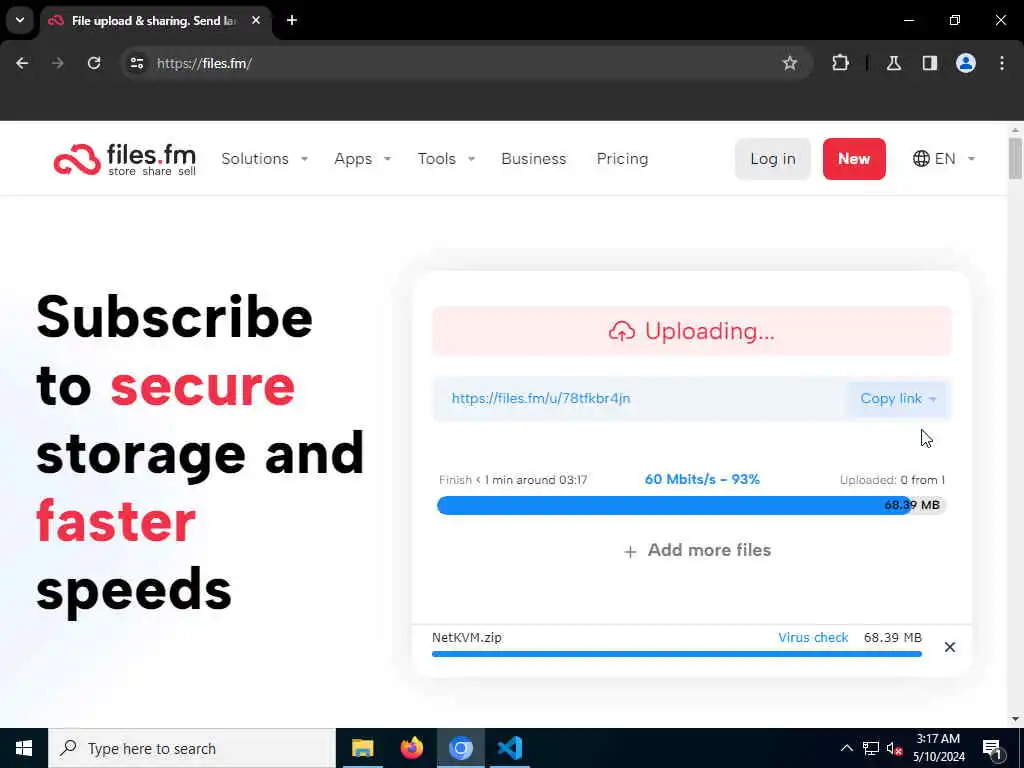Click the NetKVM.zip file name
This screenshot has height=768, width=1024.
(x=466, y=637)
